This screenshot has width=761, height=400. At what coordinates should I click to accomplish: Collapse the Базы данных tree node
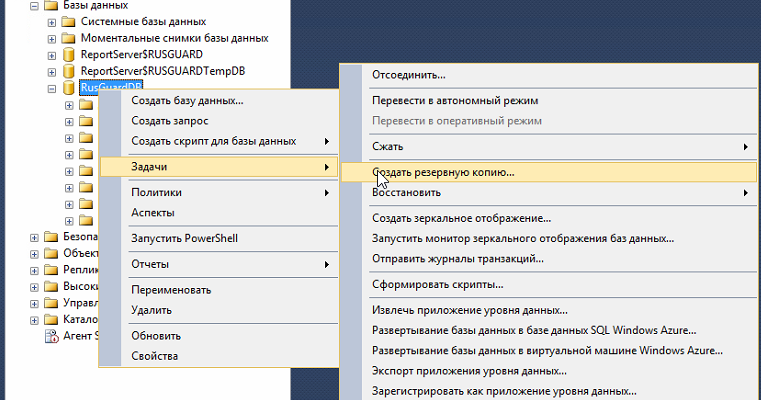[x=35, y=5]
